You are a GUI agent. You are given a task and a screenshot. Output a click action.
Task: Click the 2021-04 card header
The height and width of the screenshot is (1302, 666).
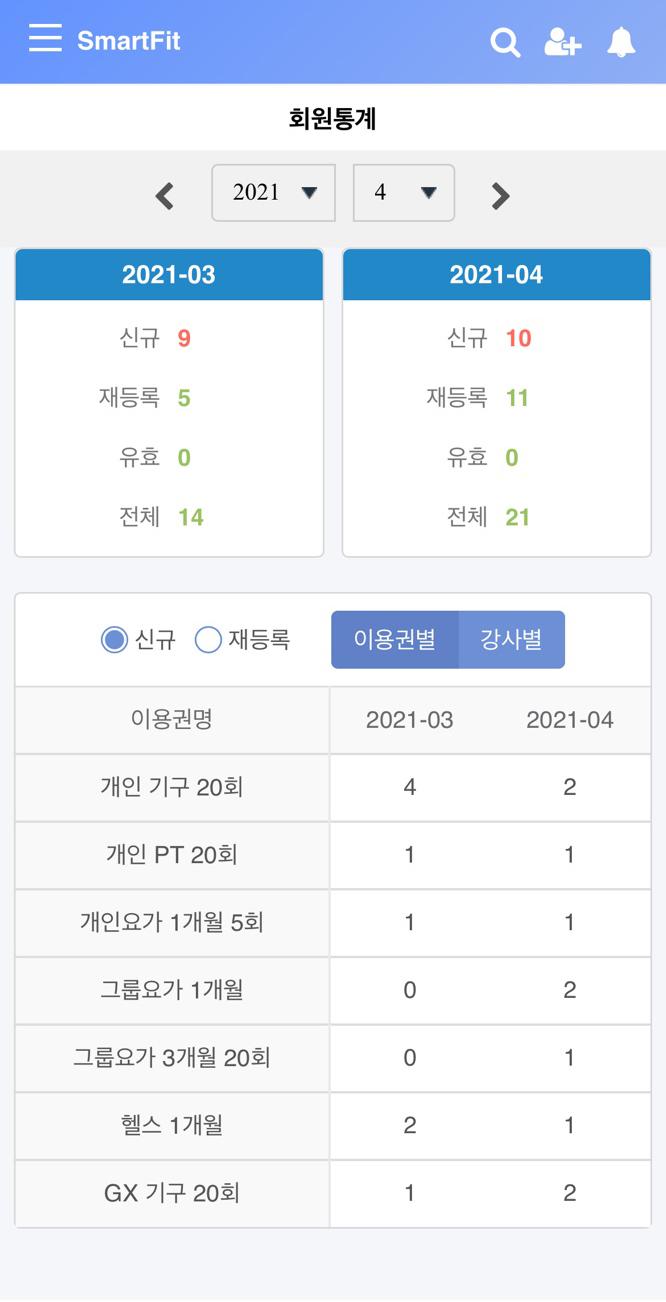pyautogui.click(x=496, y=275)
